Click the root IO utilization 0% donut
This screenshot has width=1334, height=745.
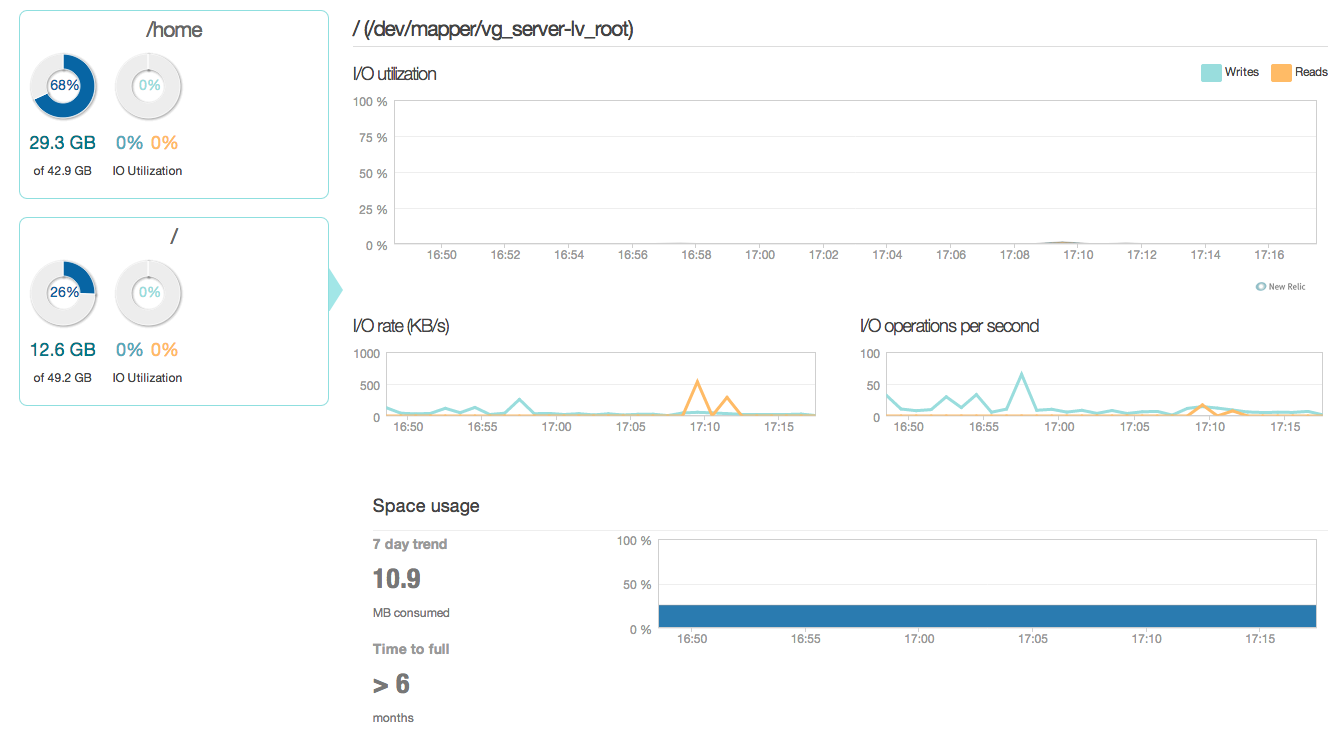[149, 293]
